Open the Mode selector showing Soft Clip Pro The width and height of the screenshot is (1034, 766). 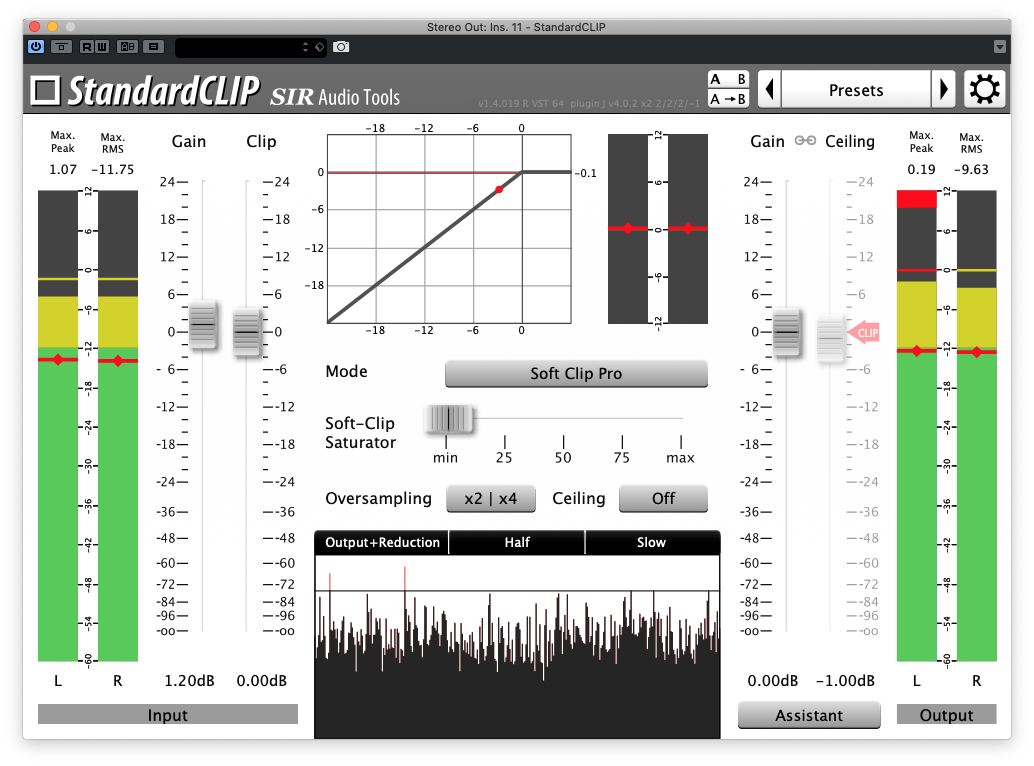coord(576,373)
